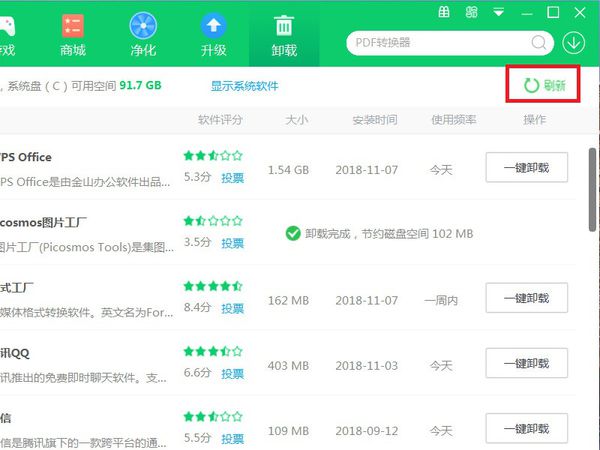Switch to the 净化 cleanup tab

coord(143,35)
